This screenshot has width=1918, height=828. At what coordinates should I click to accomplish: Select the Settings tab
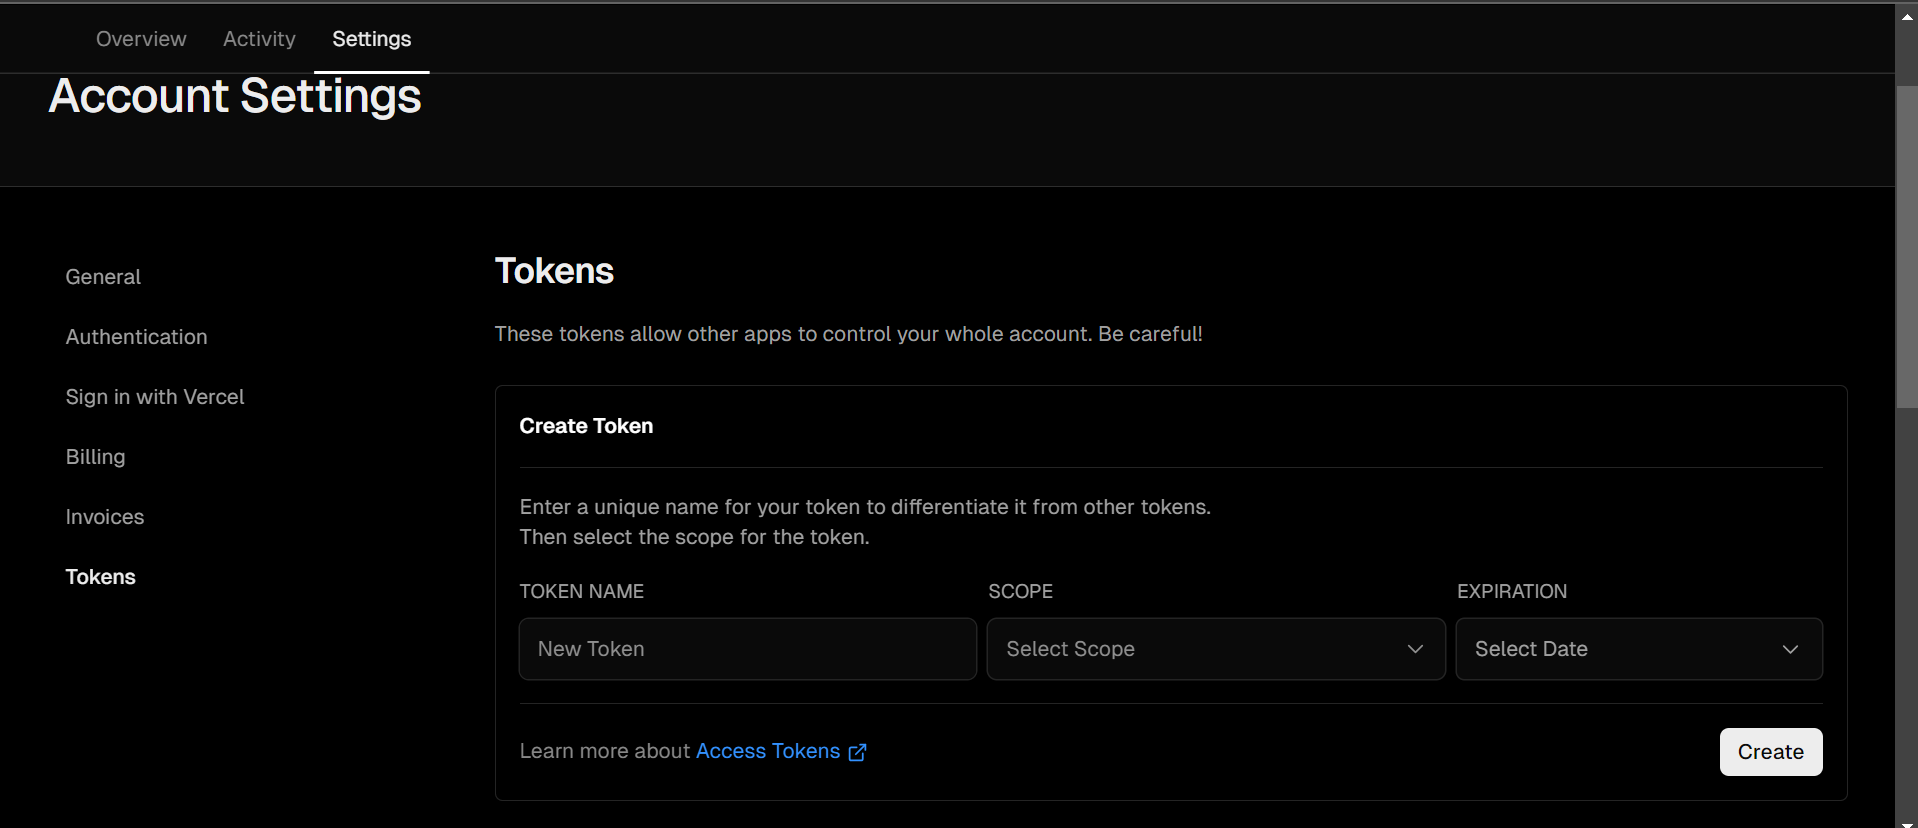click(371, 39)
